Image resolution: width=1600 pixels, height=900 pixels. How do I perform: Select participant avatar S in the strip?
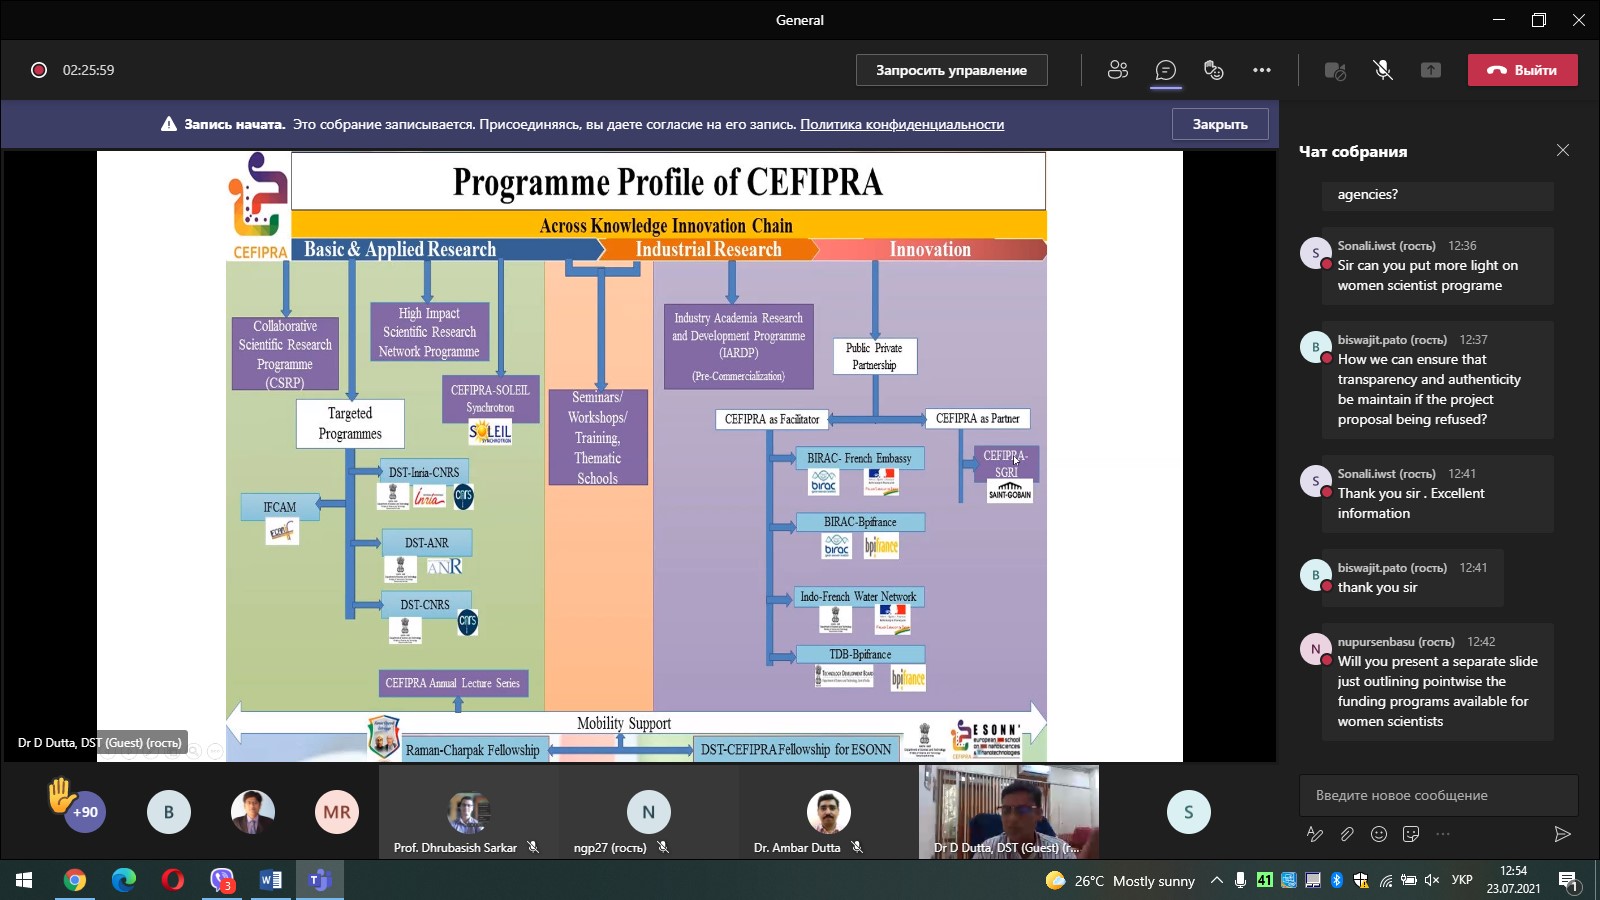point(1189,812)
